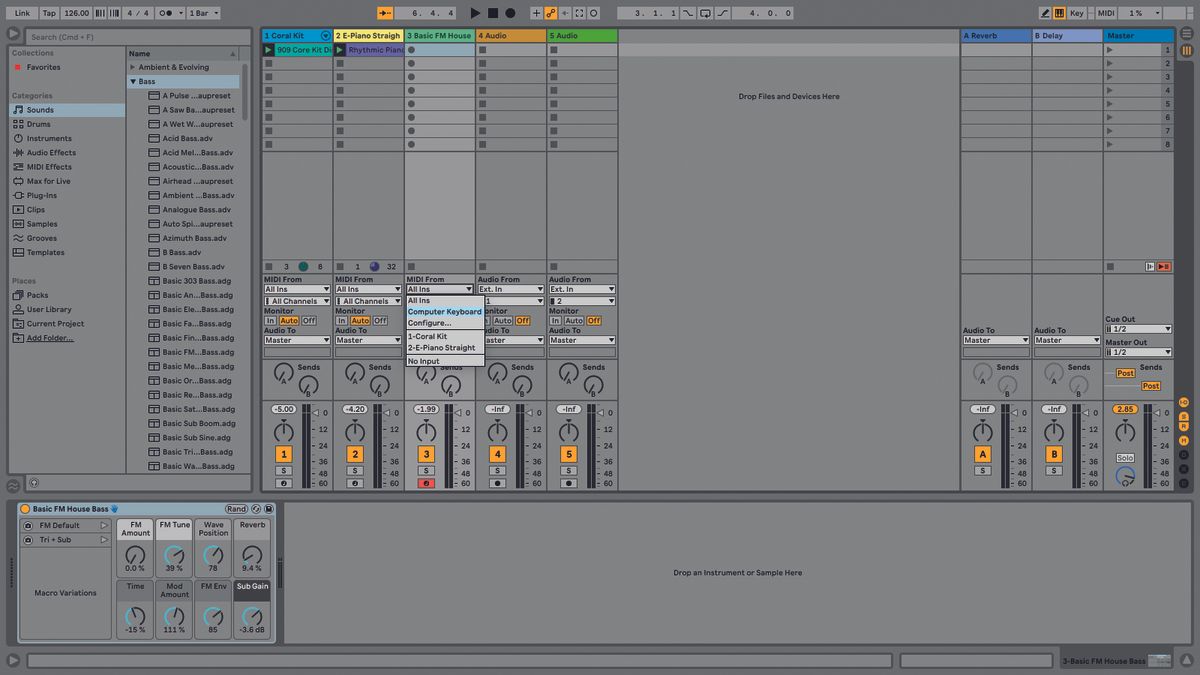Click the FM Amount macro knob

point(135,554)
